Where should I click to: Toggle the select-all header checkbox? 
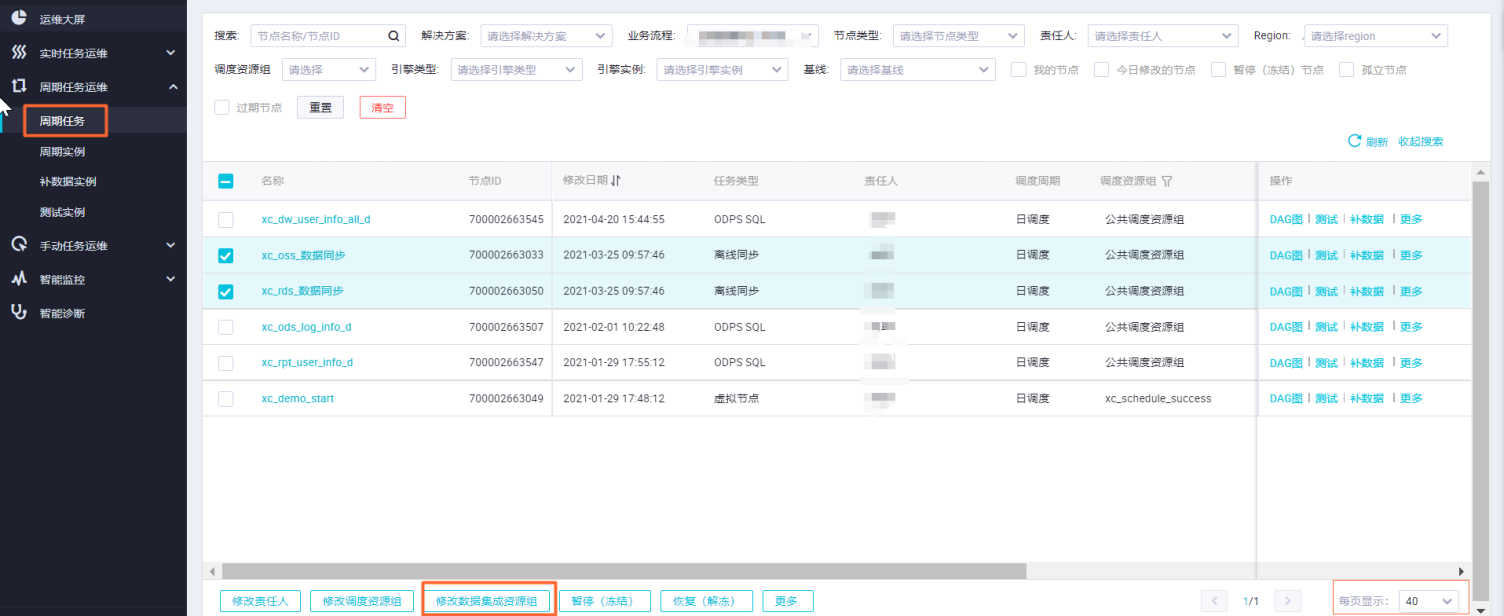coord(226,181)
